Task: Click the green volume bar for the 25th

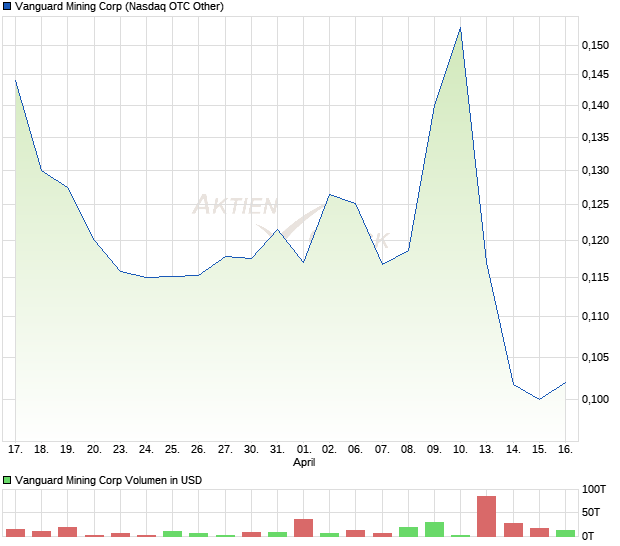Action: pos(172,534)
